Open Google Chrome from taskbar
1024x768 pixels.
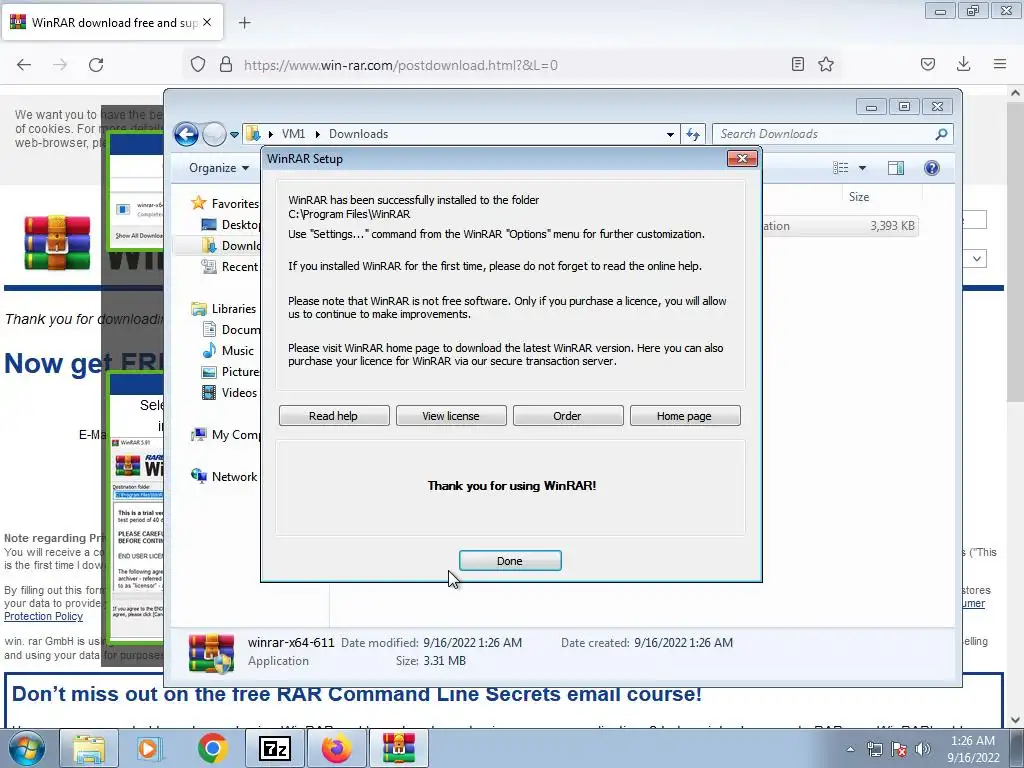coord(212,748)
